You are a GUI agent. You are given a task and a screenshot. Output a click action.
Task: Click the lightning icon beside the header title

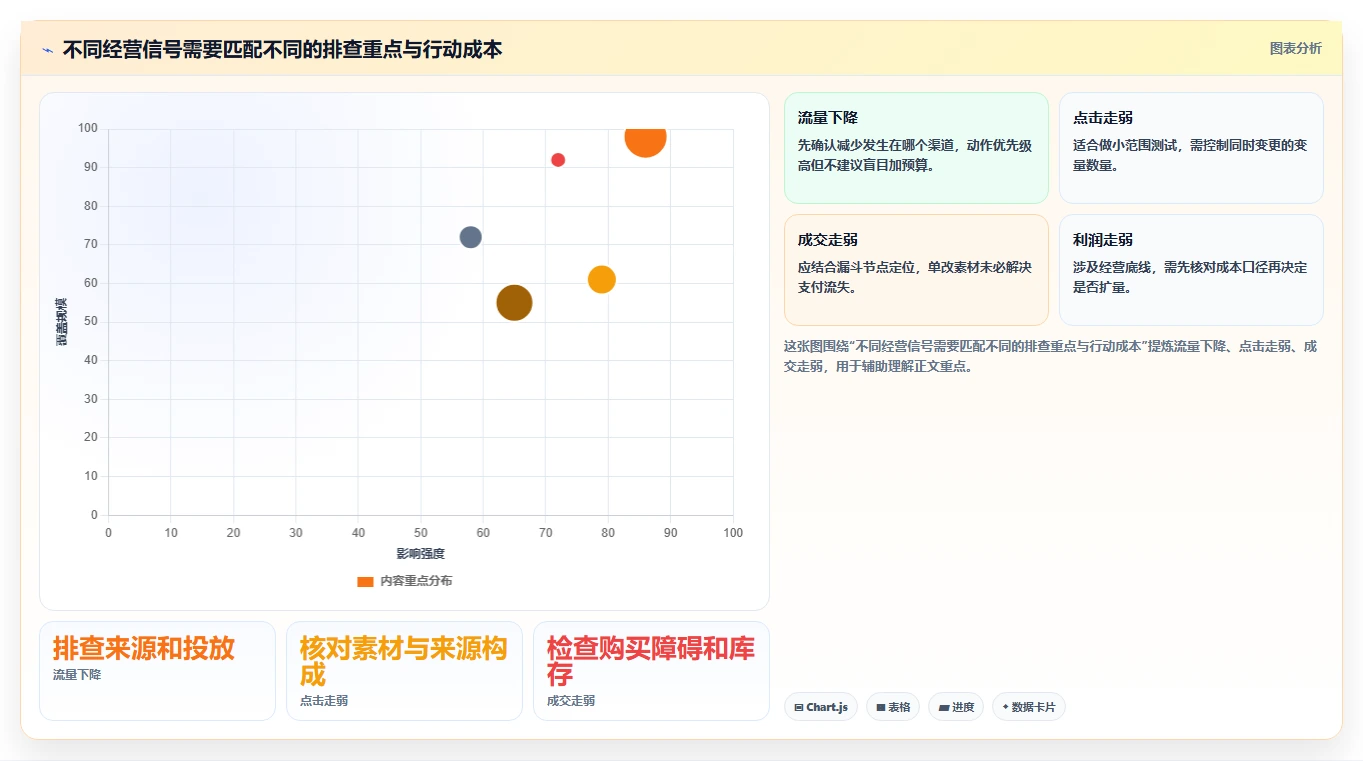(x=48, y=49)
